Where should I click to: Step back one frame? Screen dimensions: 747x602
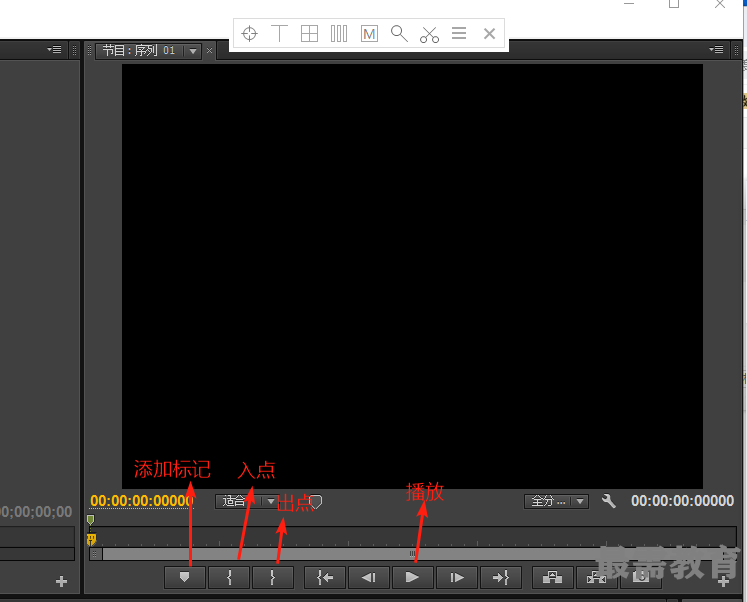tap(369, 577)
